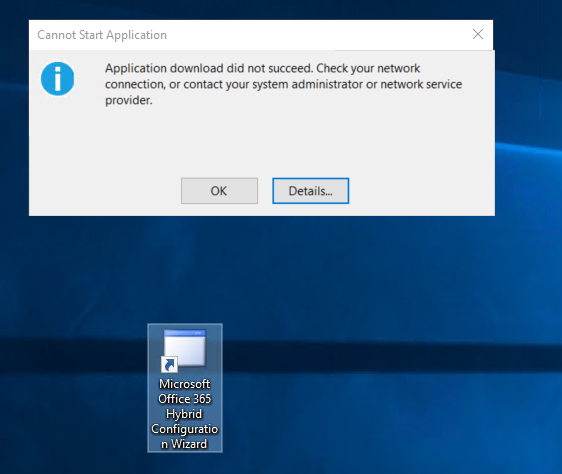The image size is (562, 474).
Task: Click the shortcut arrow overlay on desktop icon
Action: 169,365
